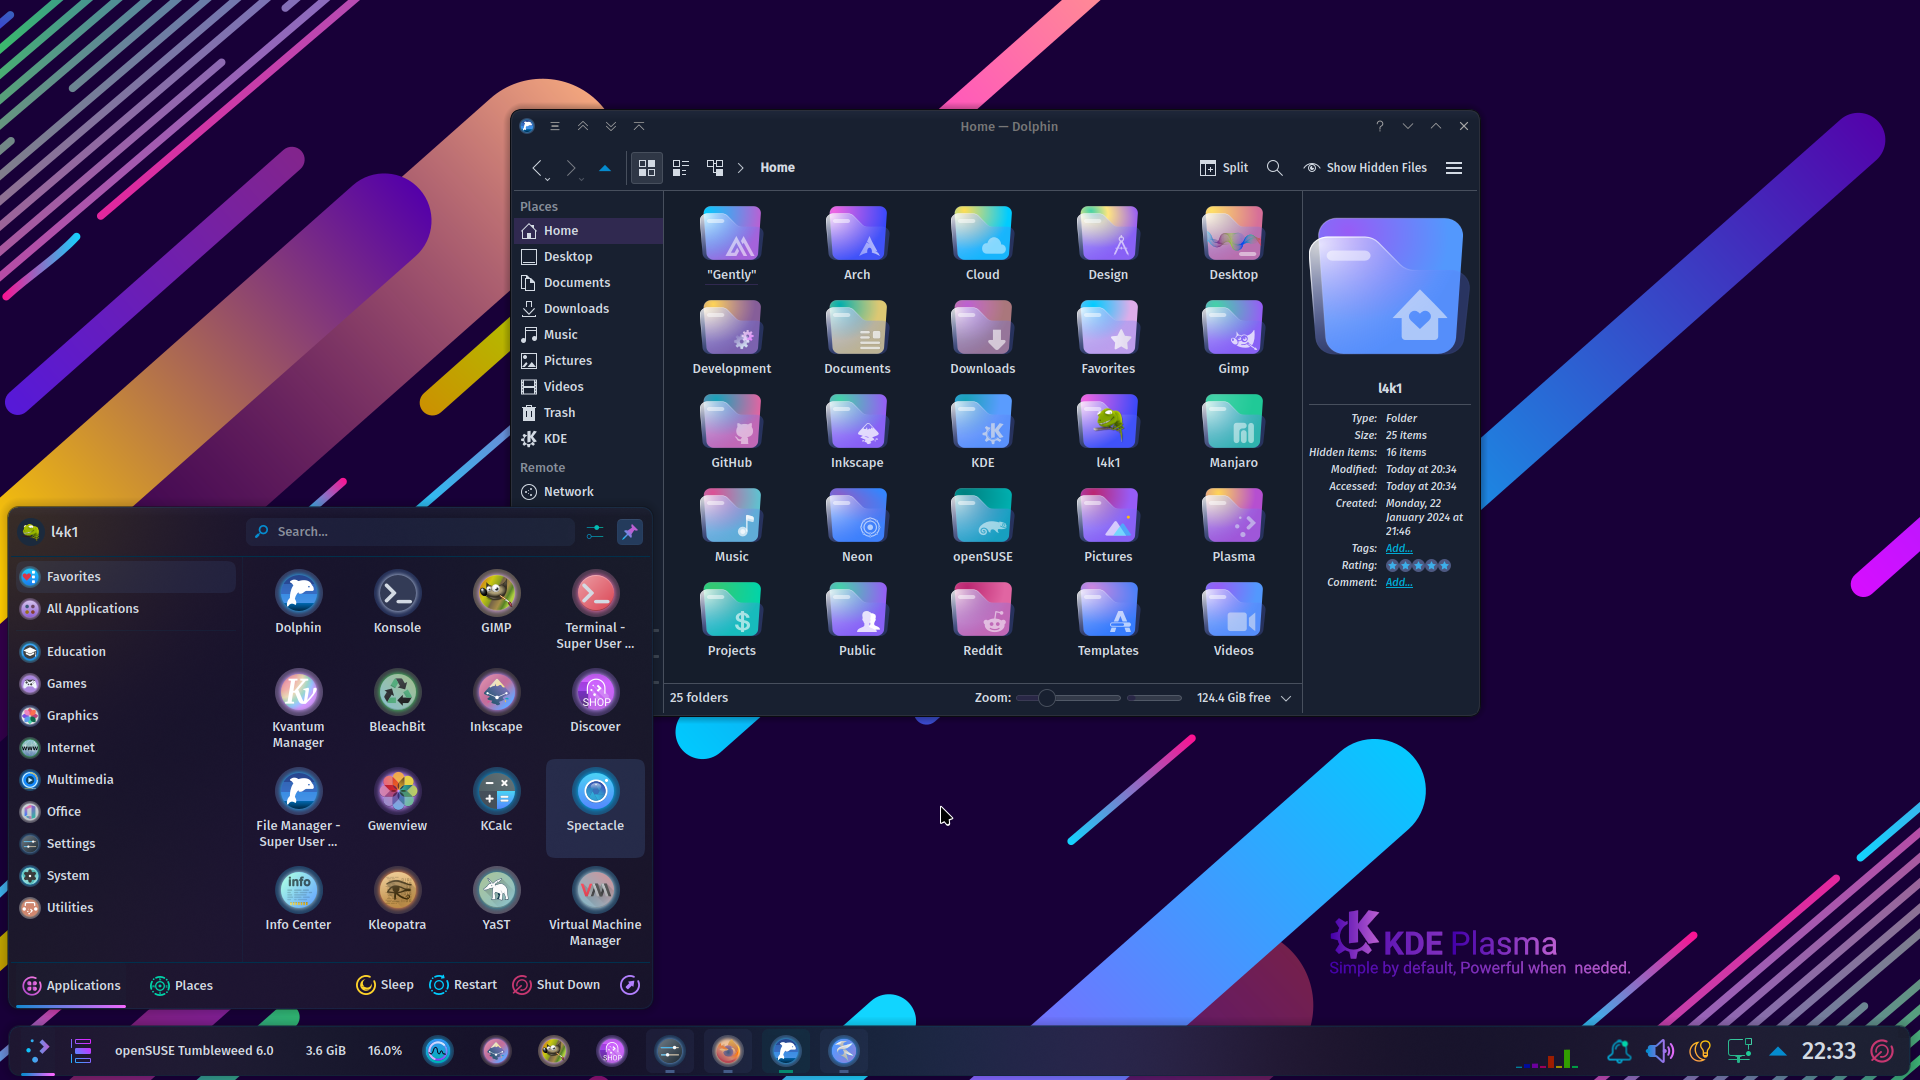Image resolution: width=1920 pixels, height=1080 pixels.
Task: Set the fifth rating star
Action: tap(1444, 566)
